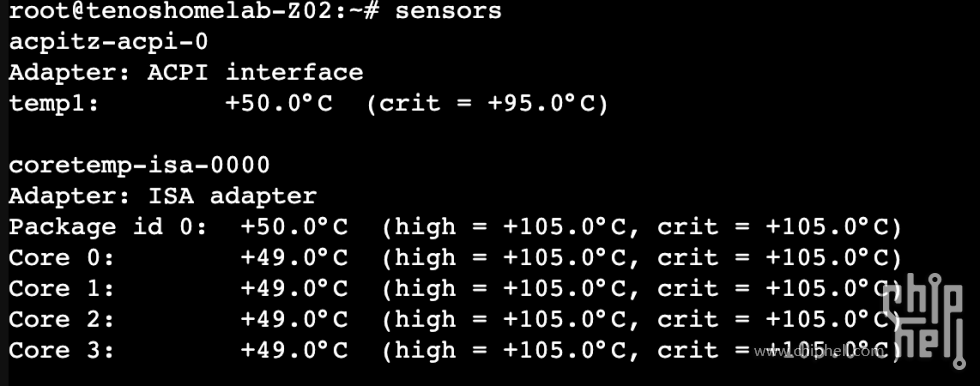Click the 'Adapter: ISA adapter' line
The width and height of the screenshot is (980, 386).
tap(162, 196)
